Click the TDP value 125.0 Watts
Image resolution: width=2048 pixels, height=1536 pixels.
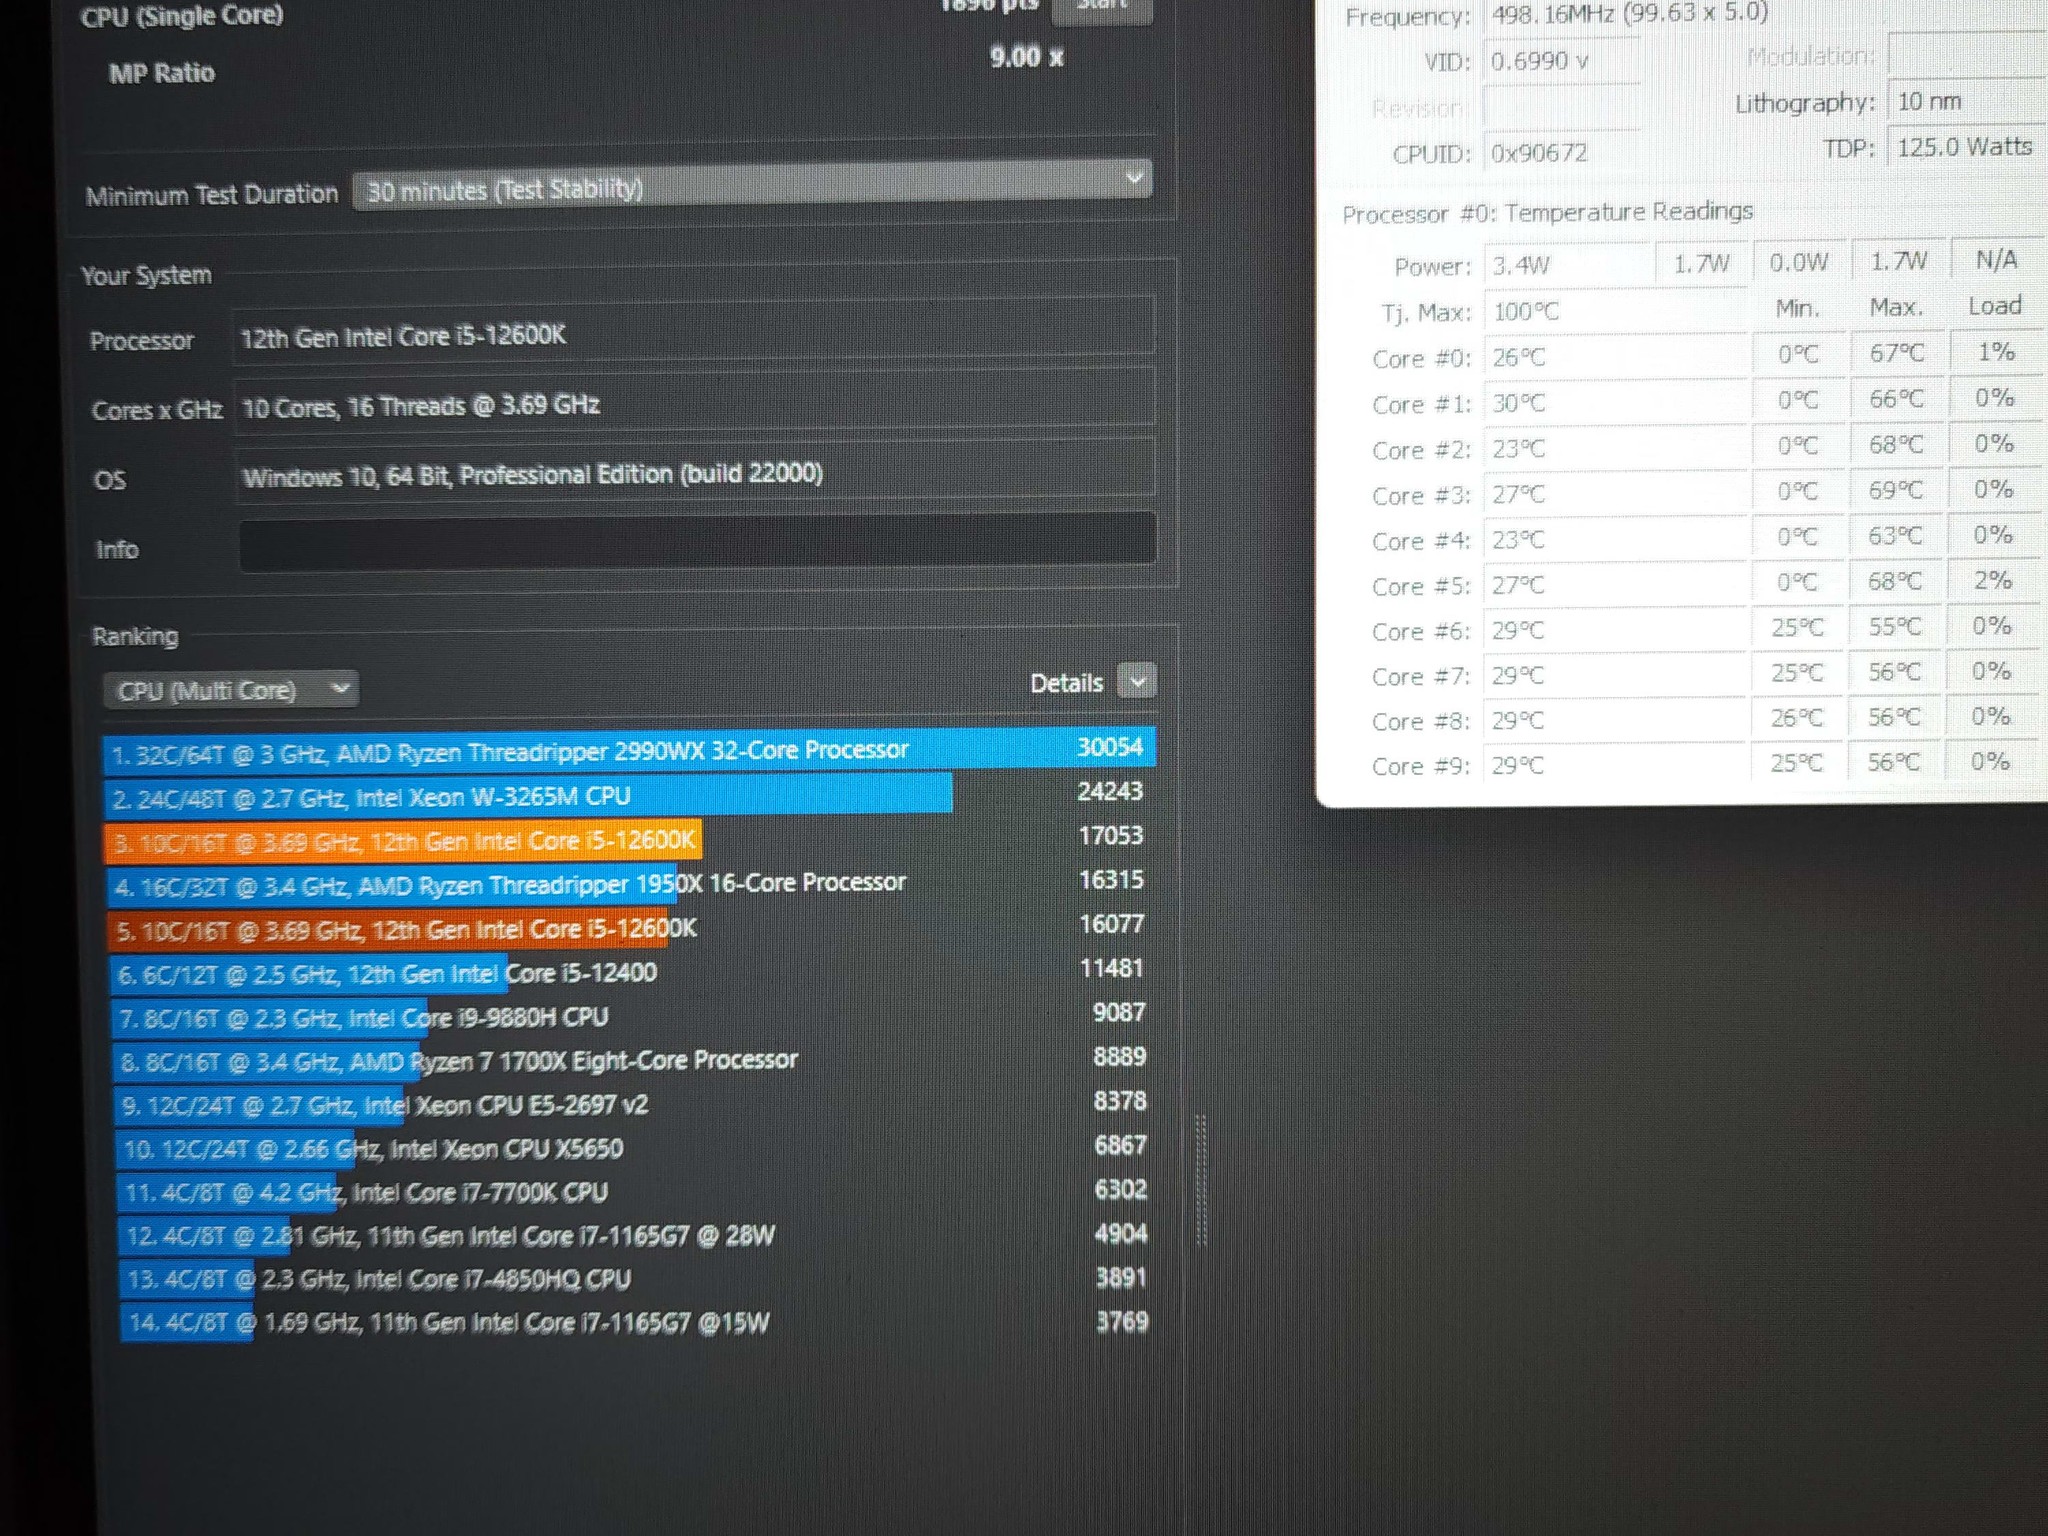point(1964,147)
